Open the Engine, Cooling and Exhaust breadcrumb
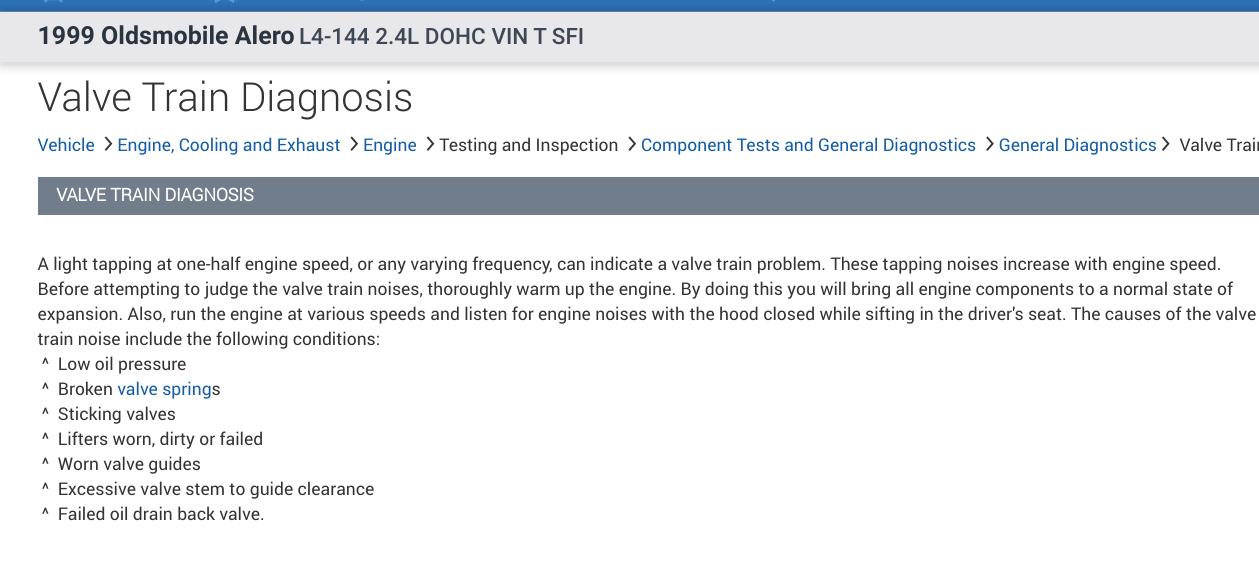1259x573 pixels. (x=229, y=145)
